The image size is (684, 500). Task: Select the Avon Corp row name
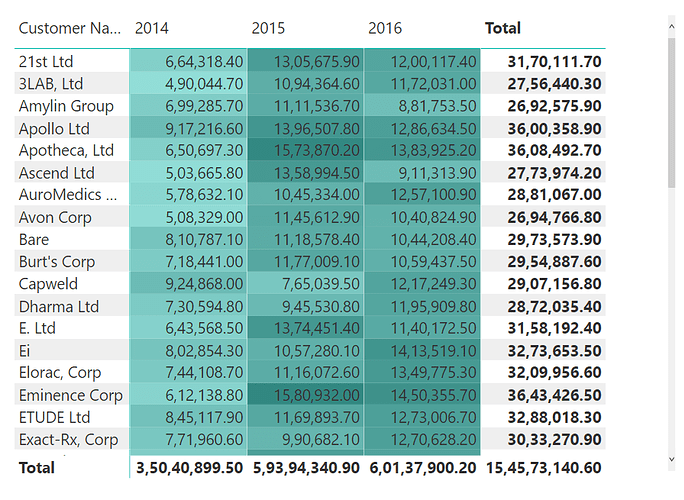point(55,217)
